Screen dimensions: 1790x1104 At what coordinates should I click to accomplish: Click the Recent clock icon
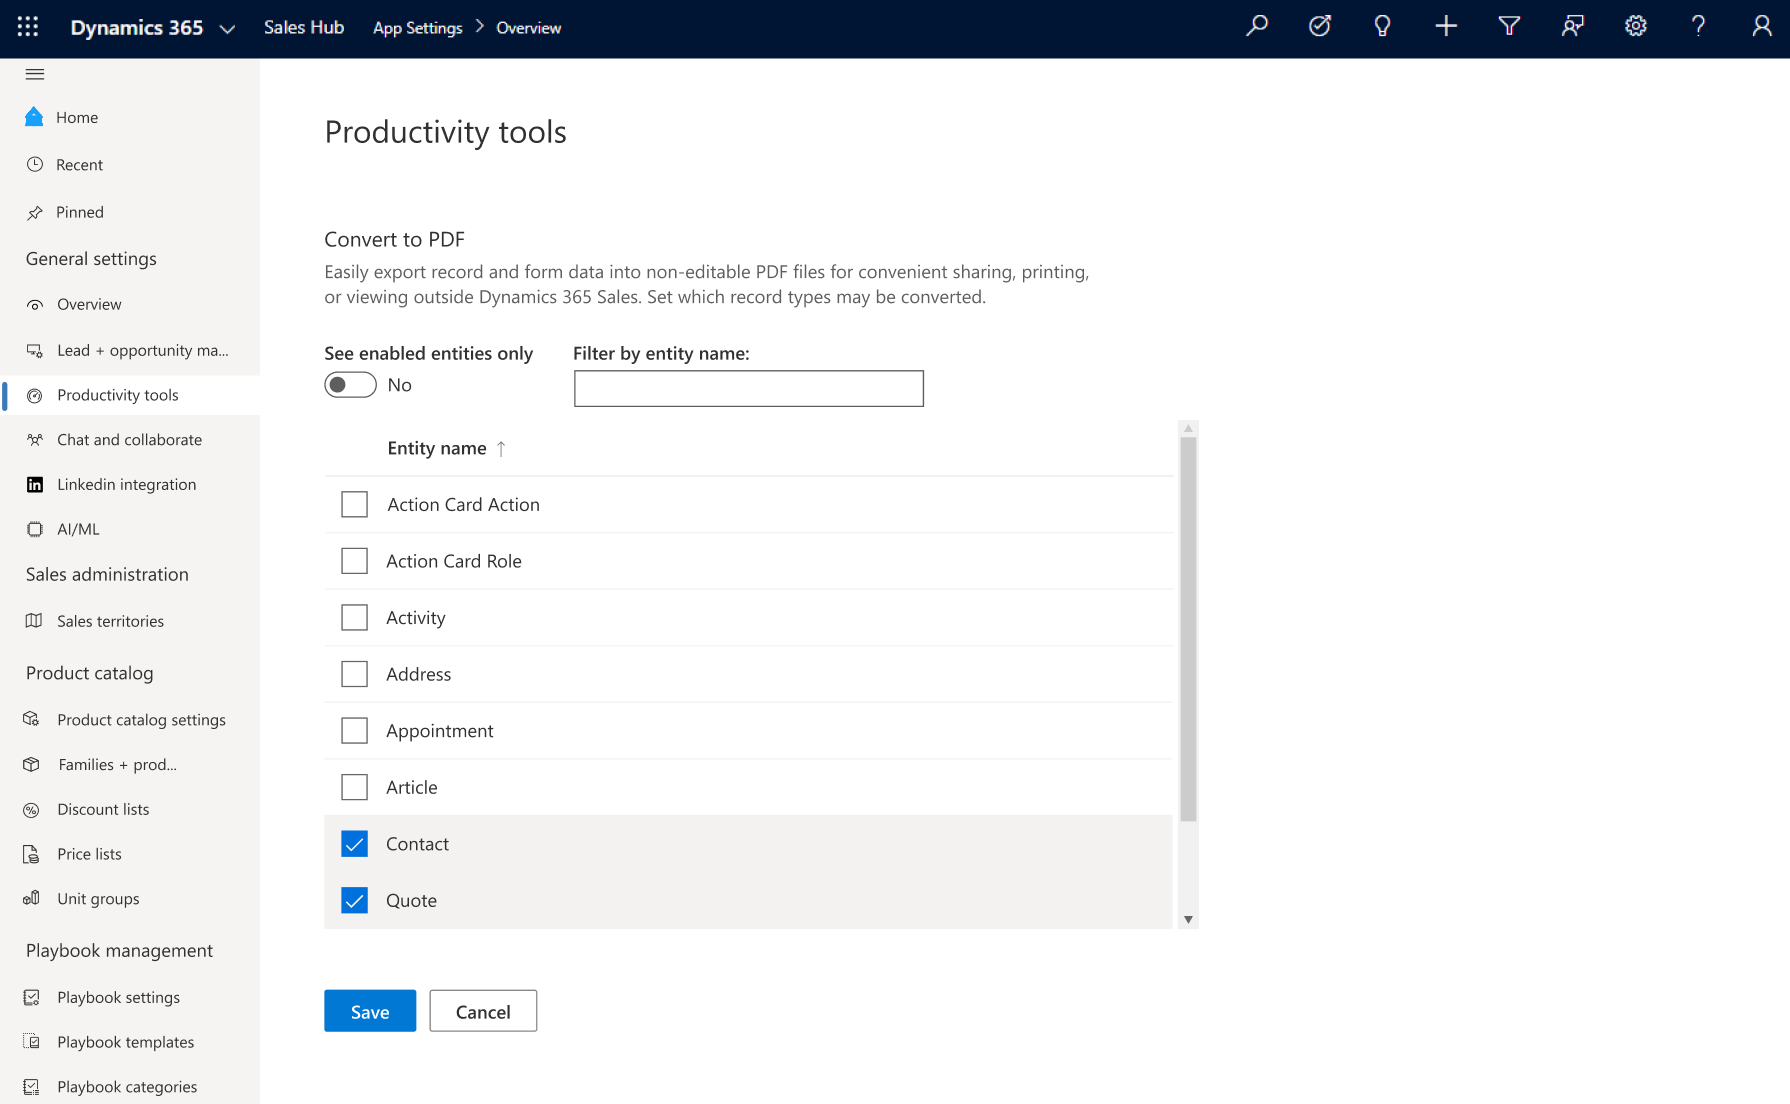click(35, 164)
